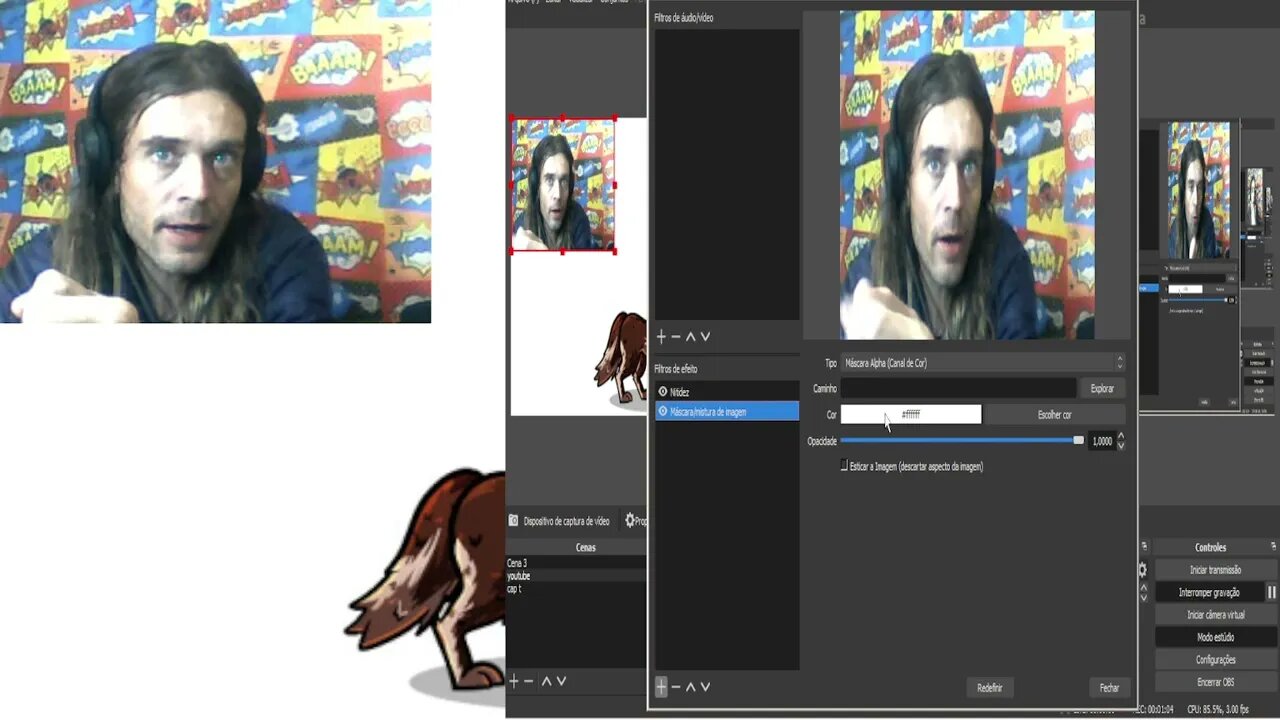Toggle visibility of Nitidez filter
The height and width of the screenshot is (720, 1280).
pyautogui.click(x=663, y=392)
